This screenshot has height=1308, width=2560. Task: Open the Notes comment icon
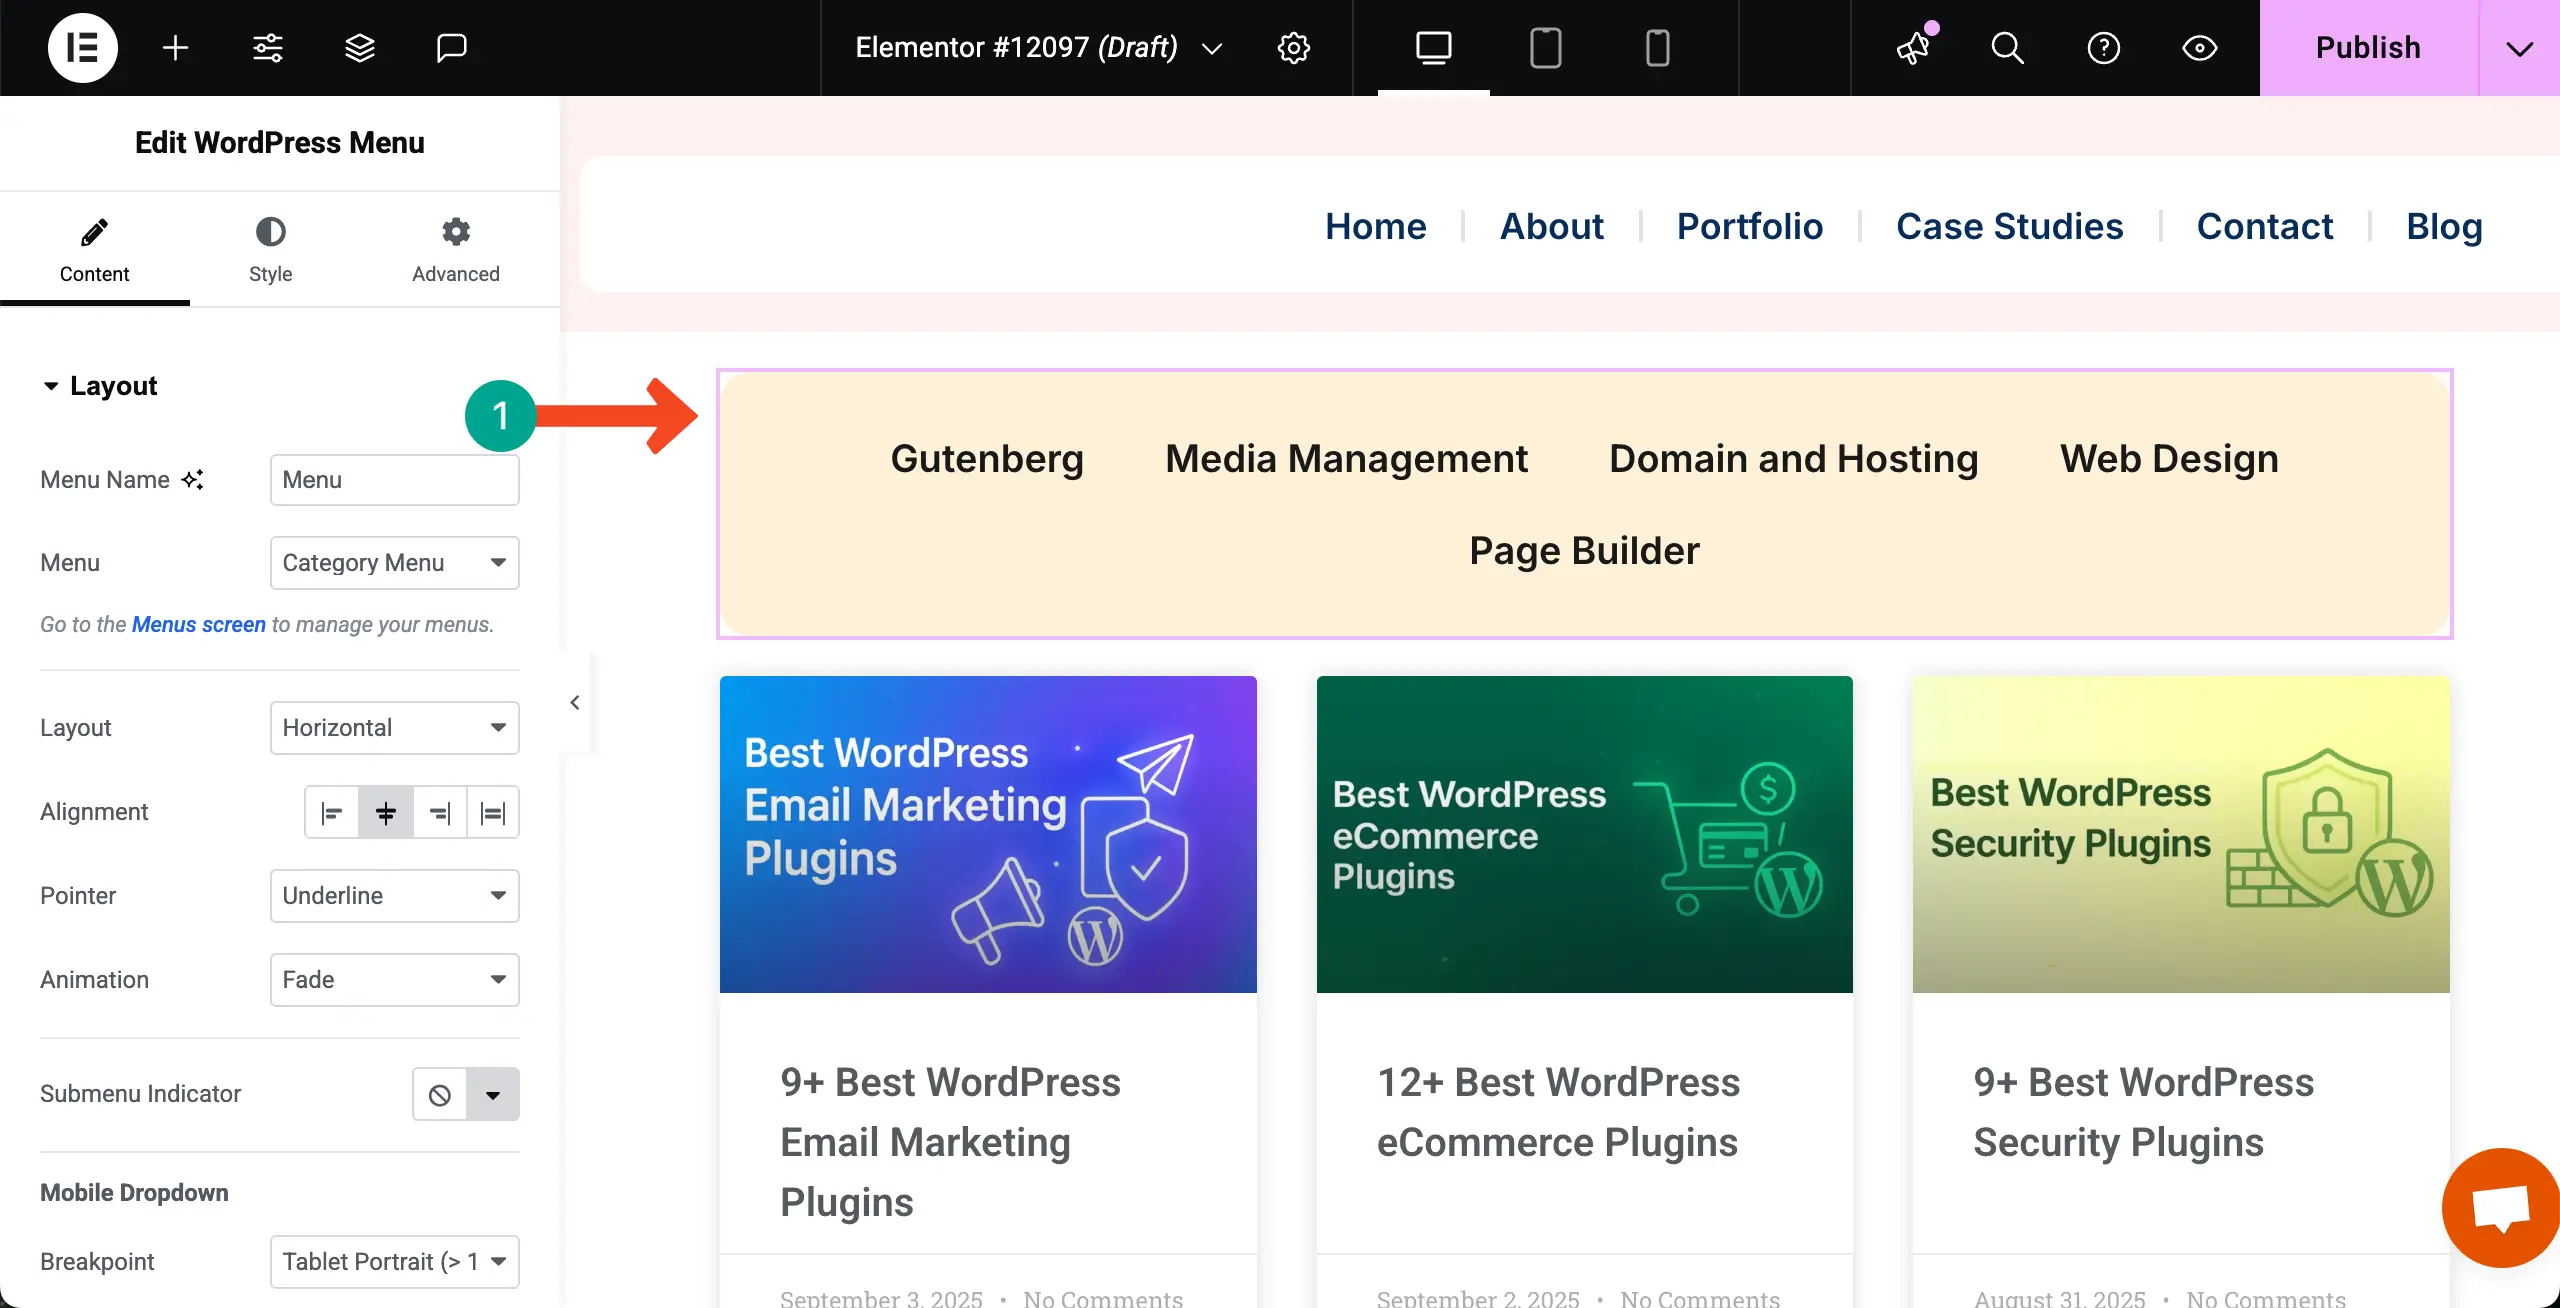(x=452, y=48)
